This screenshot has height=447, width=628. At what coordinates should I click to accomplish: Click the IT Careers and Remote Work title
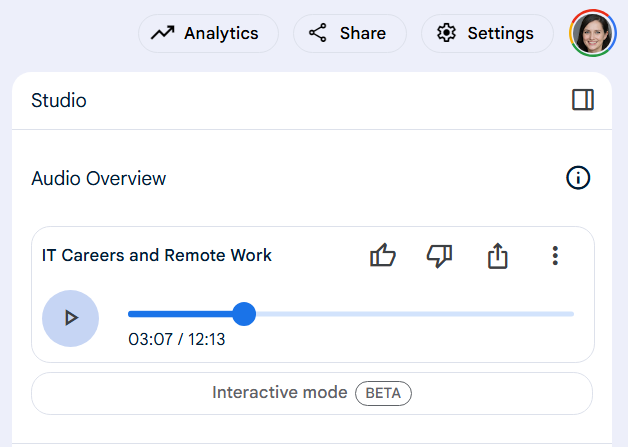coord(157,255)
